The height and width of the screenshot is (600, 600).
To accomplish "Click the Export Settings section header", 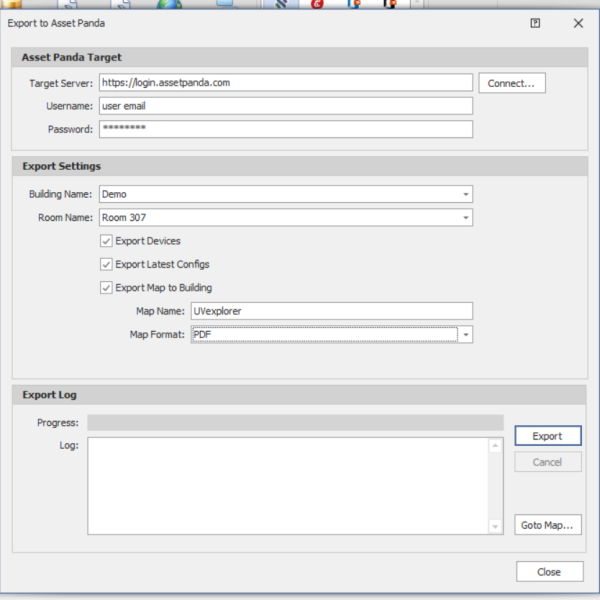I will tap(300, 166).
